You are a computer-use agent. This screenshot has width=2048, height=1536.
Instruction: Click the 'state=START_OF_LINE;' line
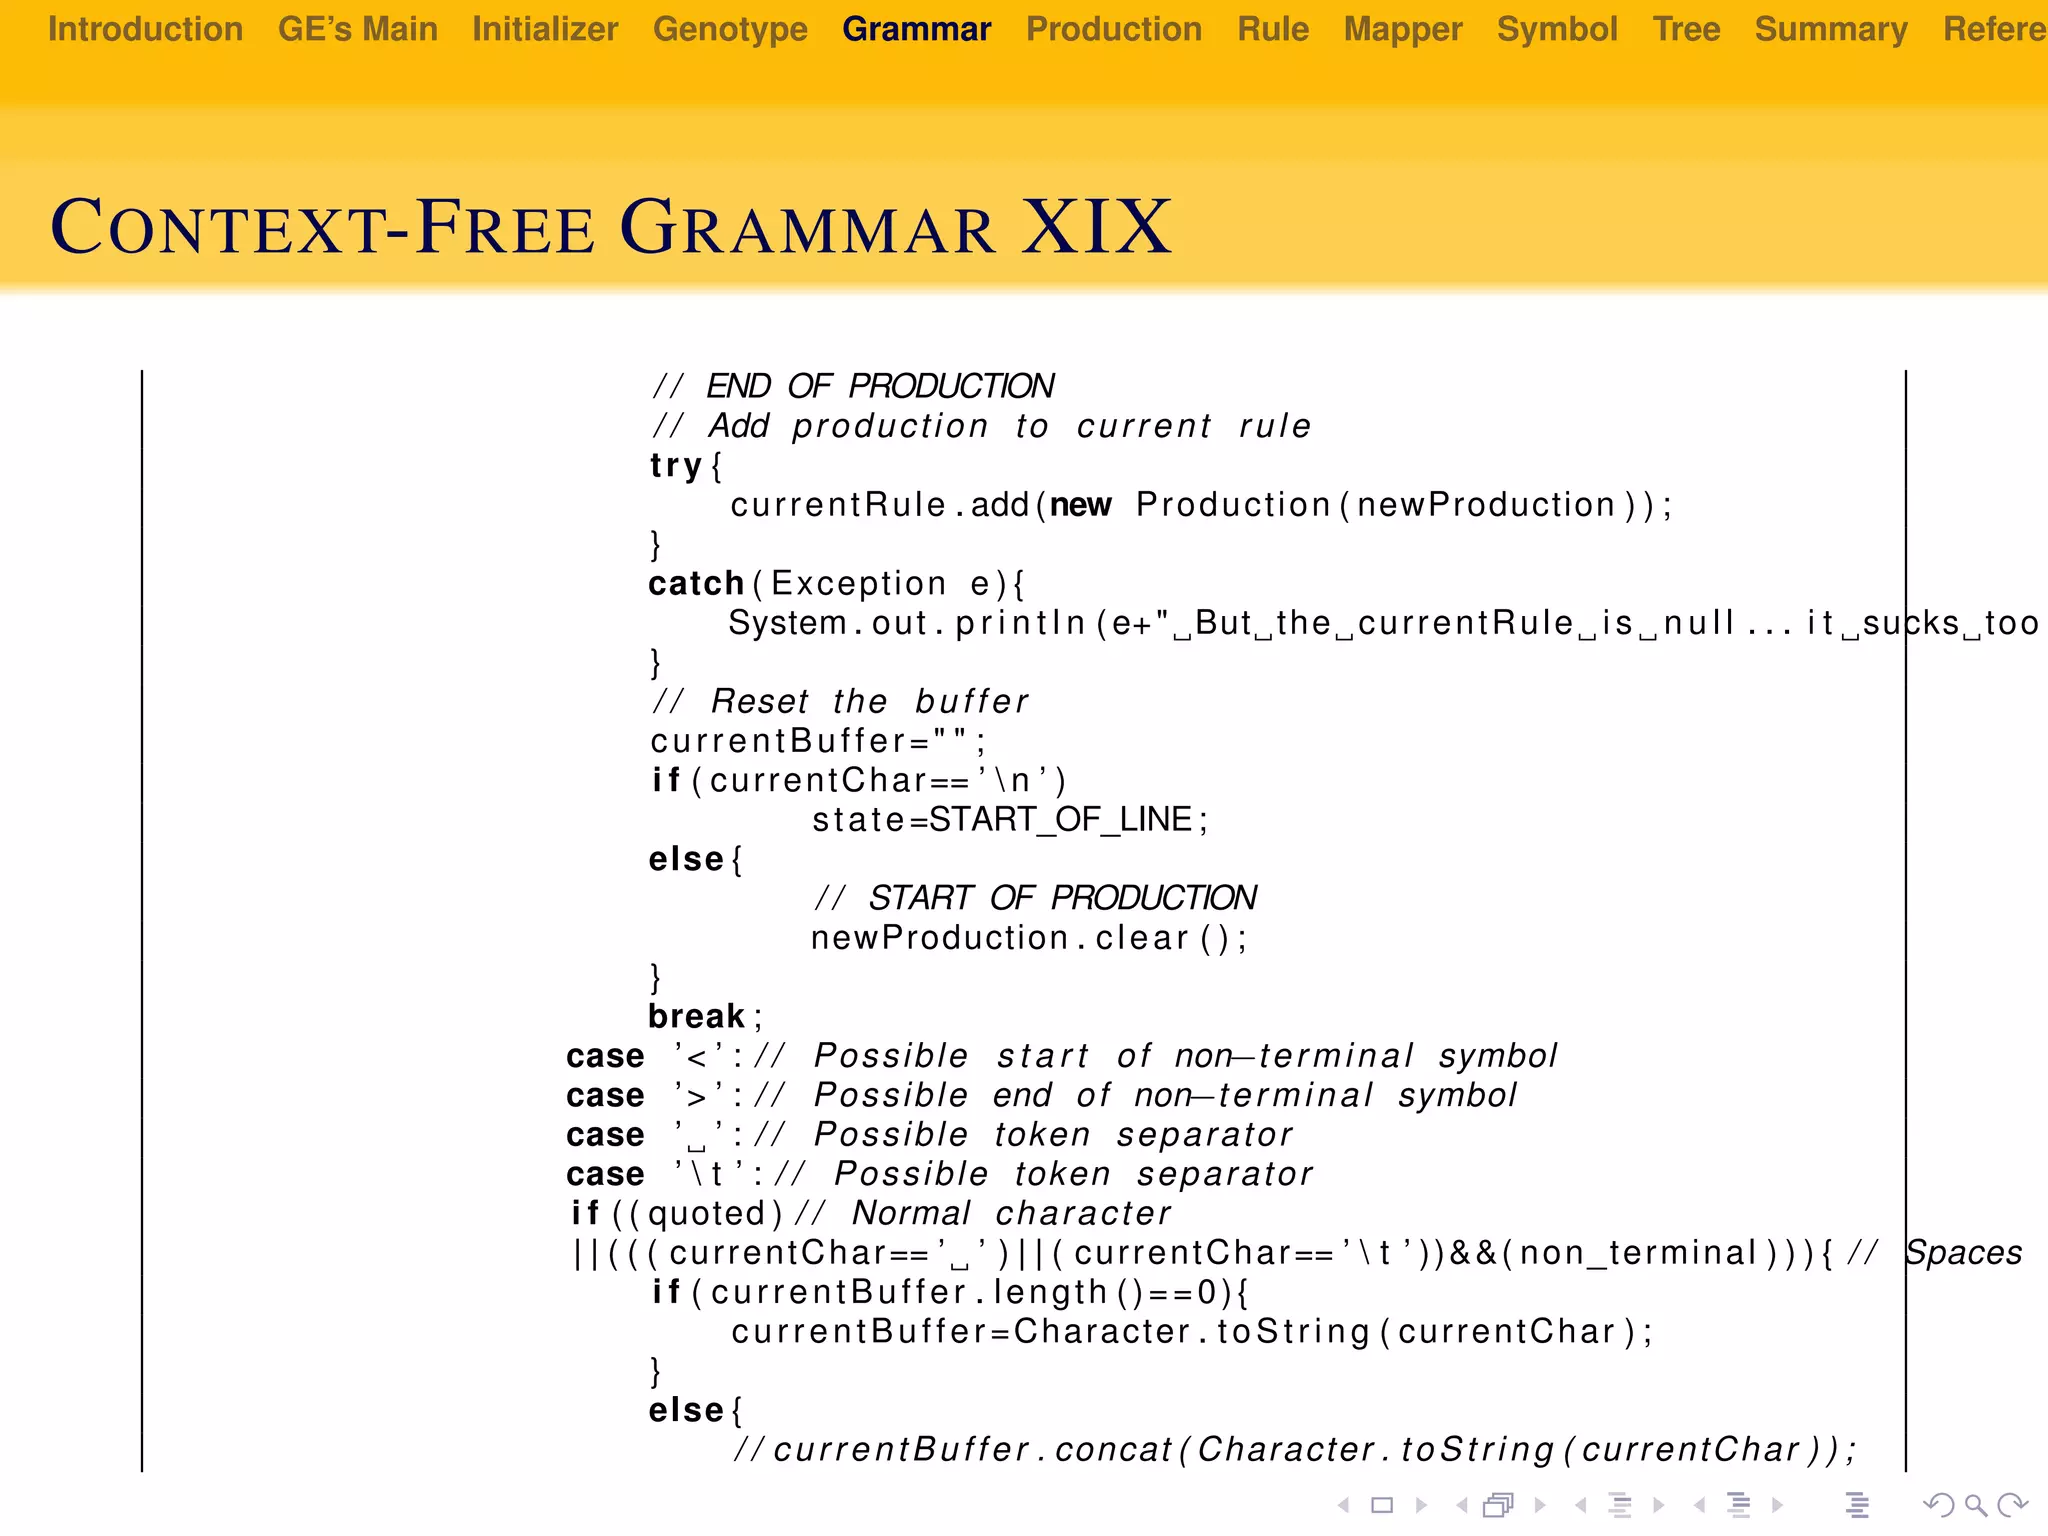[1010, 820]
